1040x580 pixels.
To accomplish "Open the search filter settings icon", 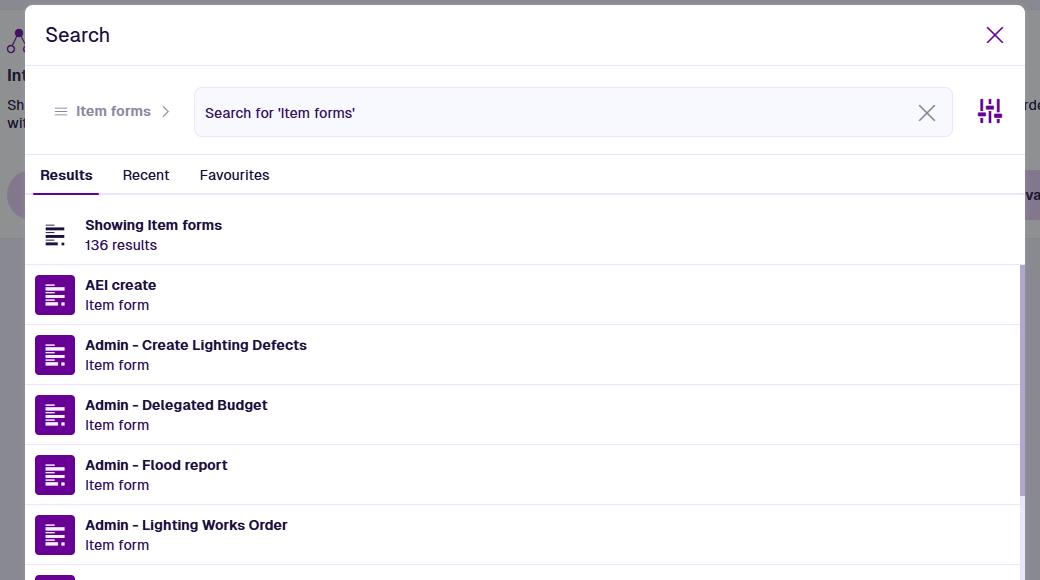I will pyautogui.click(x=989, y=111).
